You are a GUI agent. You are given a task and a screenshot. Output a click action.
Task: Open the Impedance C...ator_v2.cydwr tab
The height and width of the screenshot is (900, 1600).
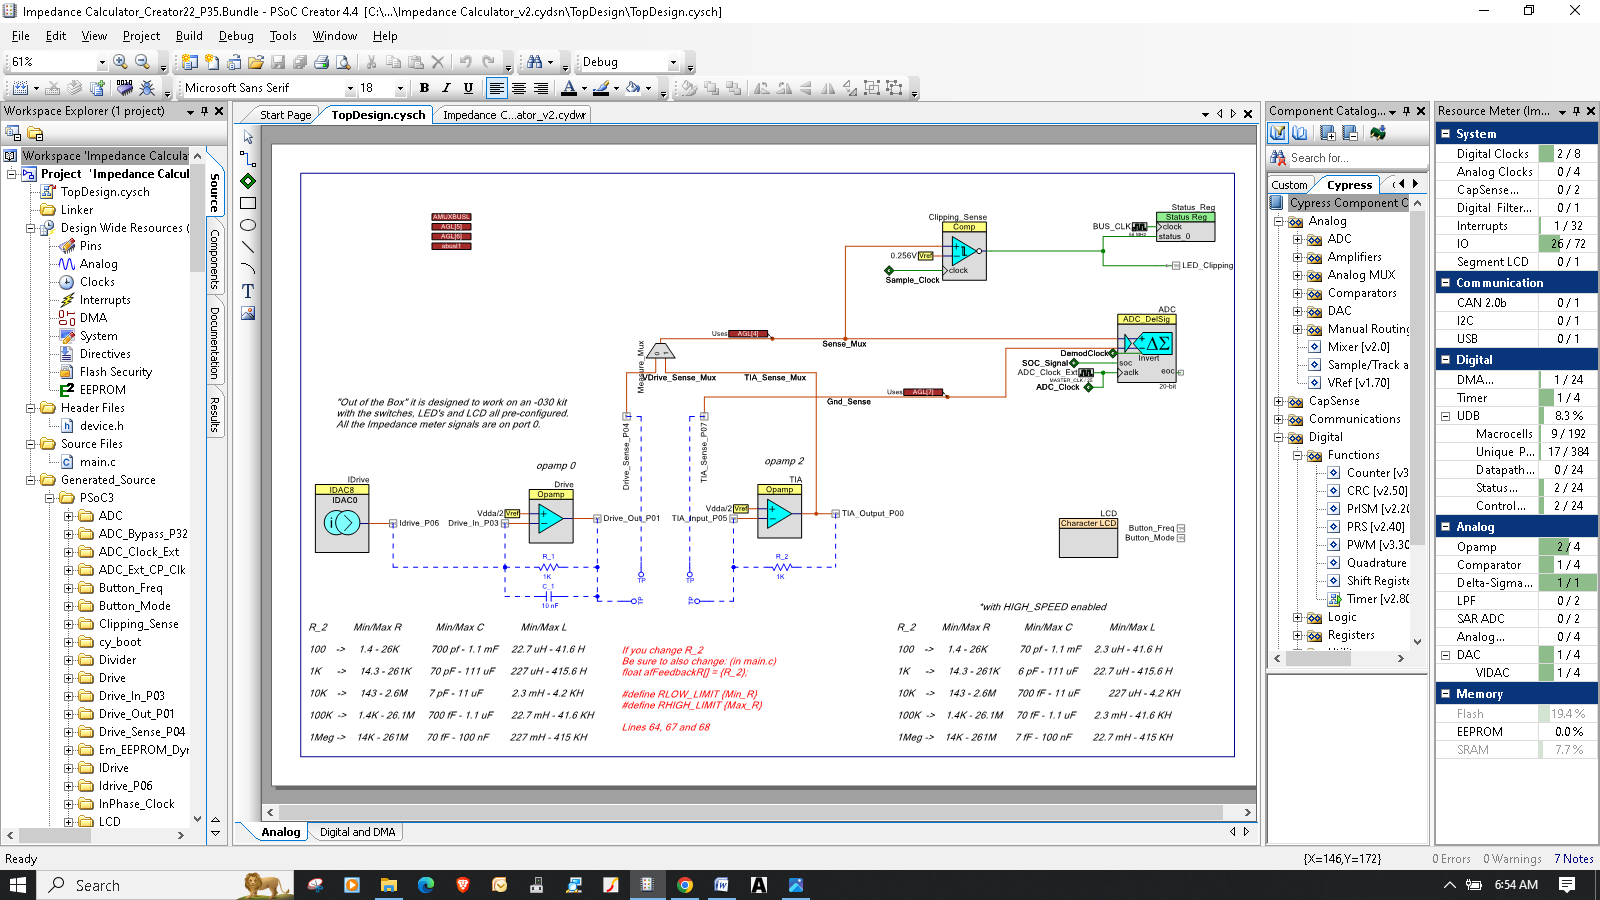coord(514,115)
